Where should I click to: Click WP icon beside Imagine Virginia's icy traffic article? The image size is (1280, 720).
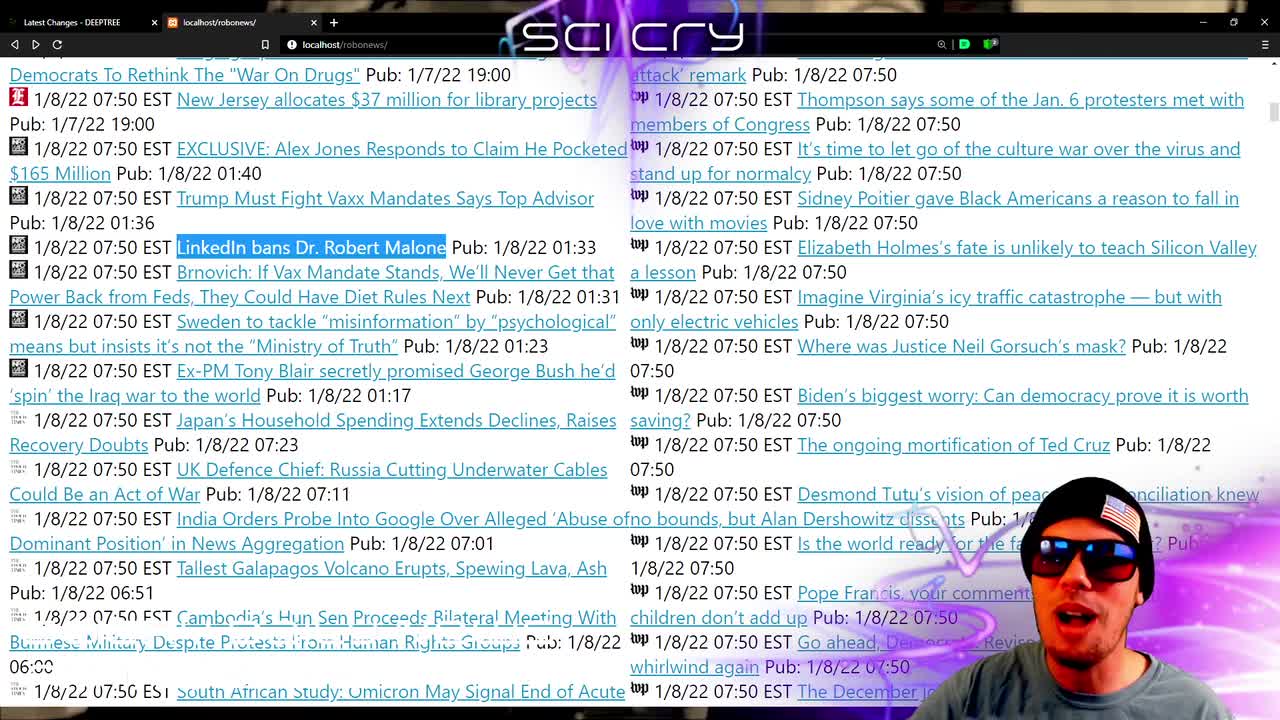coord(639,294)
